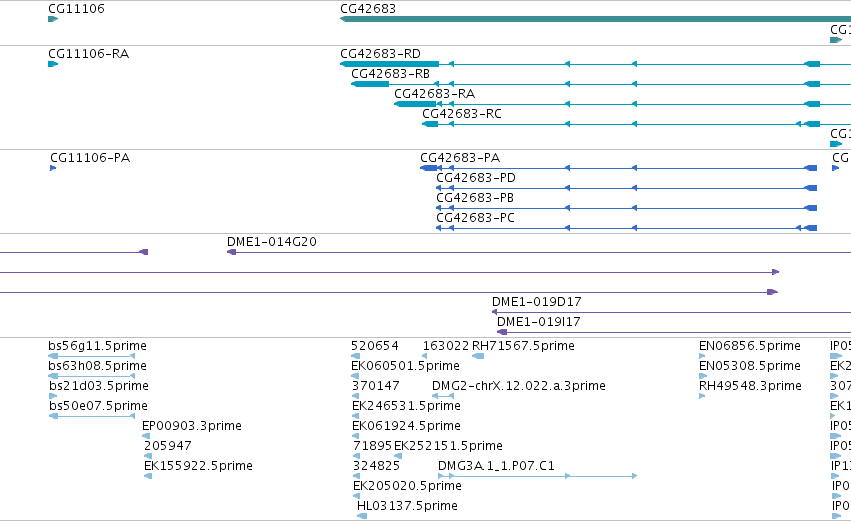Select the DME1-014G20 clone label
Screen dimensions: 851x521
(x=272, y=242)
